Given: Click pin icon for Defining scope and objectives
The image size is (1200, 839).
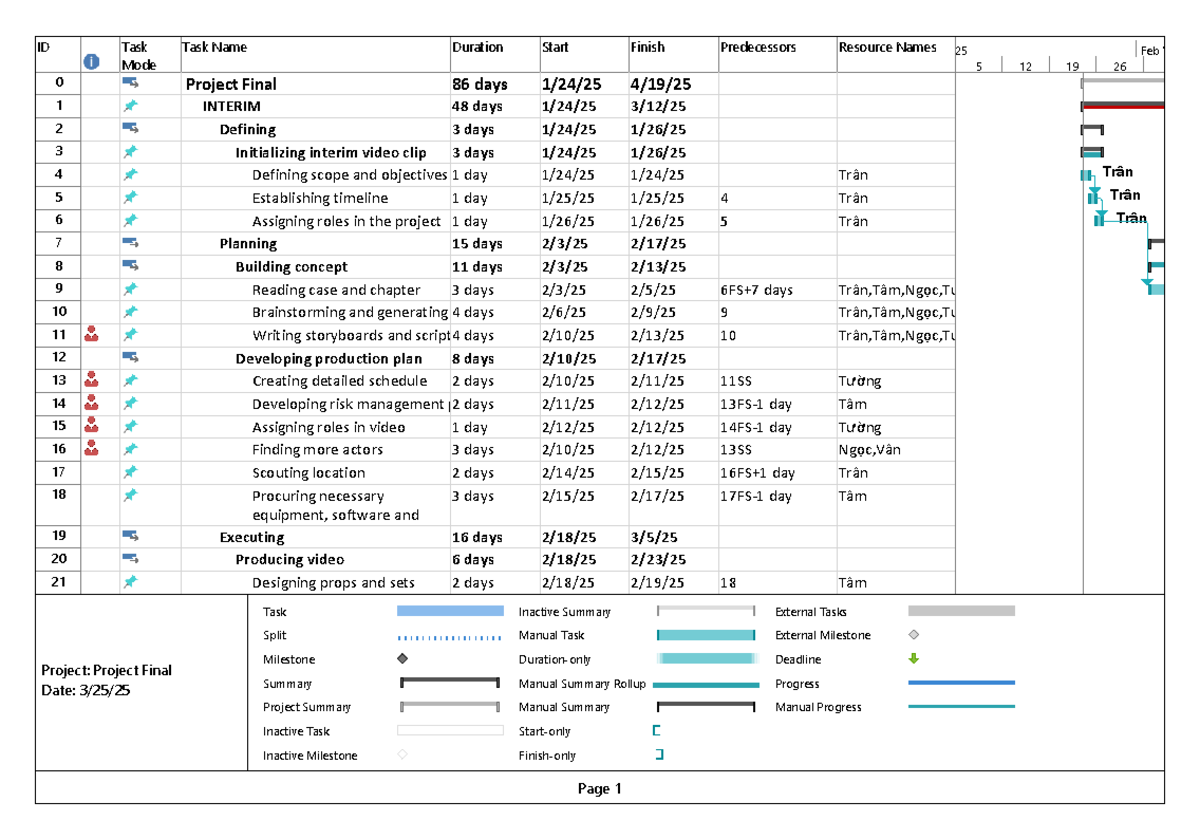Looking at the screenshot, I should coord(130,175).
